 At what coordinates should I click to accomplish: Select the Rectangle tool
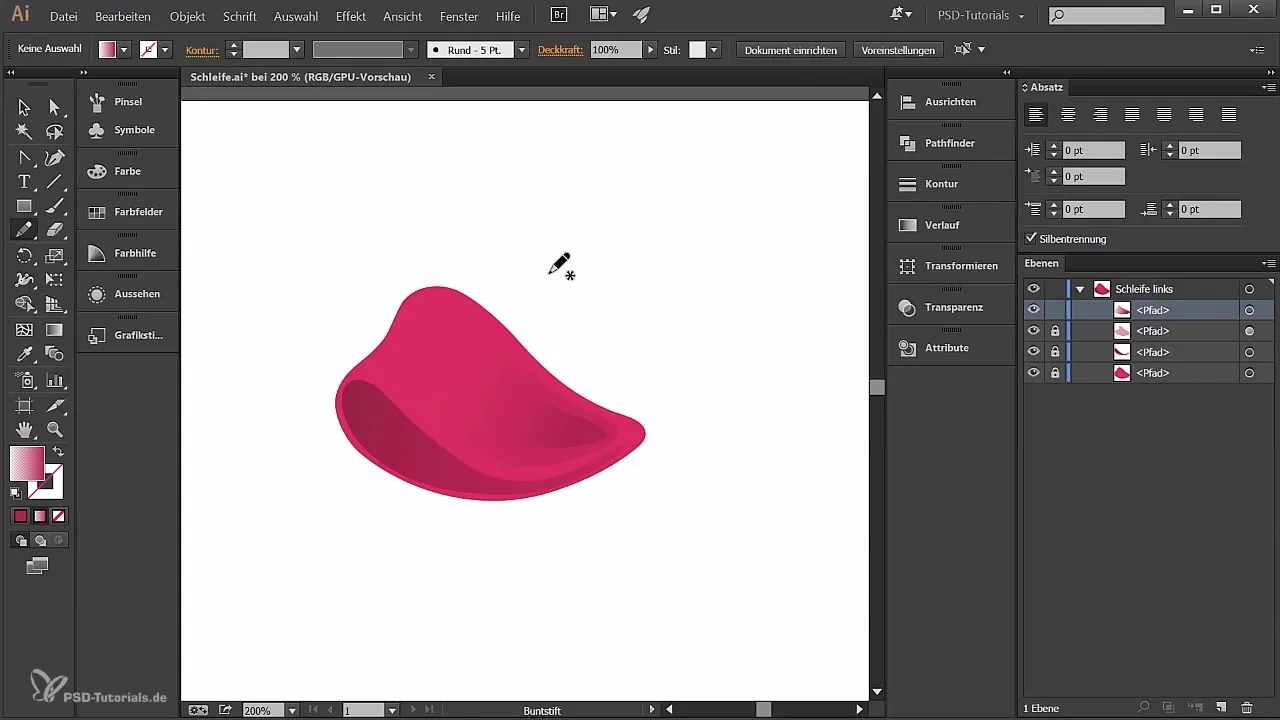[x=24, y=206]
